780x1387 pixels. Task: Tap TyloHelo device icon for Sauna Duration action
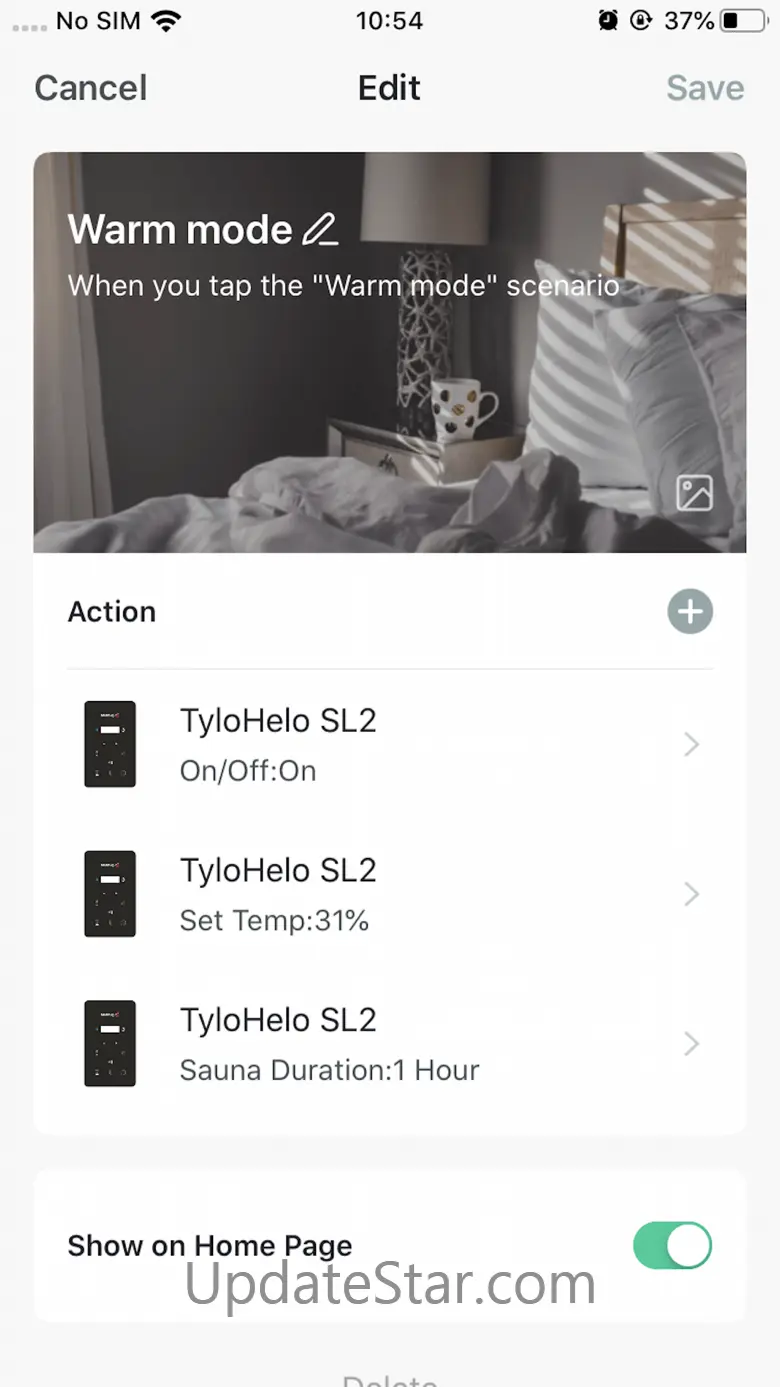pos(110,1044)
